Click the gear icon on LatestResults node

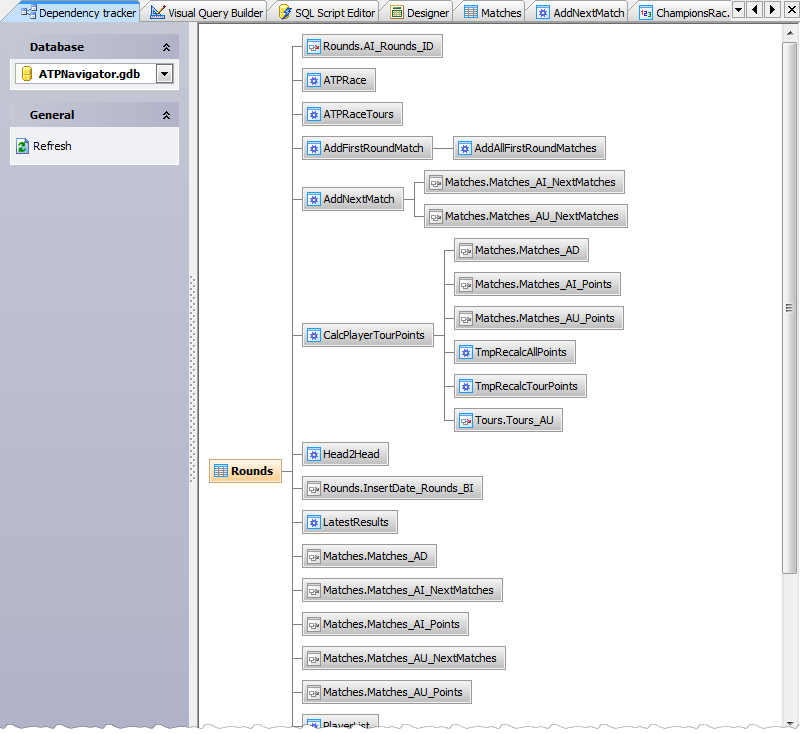coord(312,521)
